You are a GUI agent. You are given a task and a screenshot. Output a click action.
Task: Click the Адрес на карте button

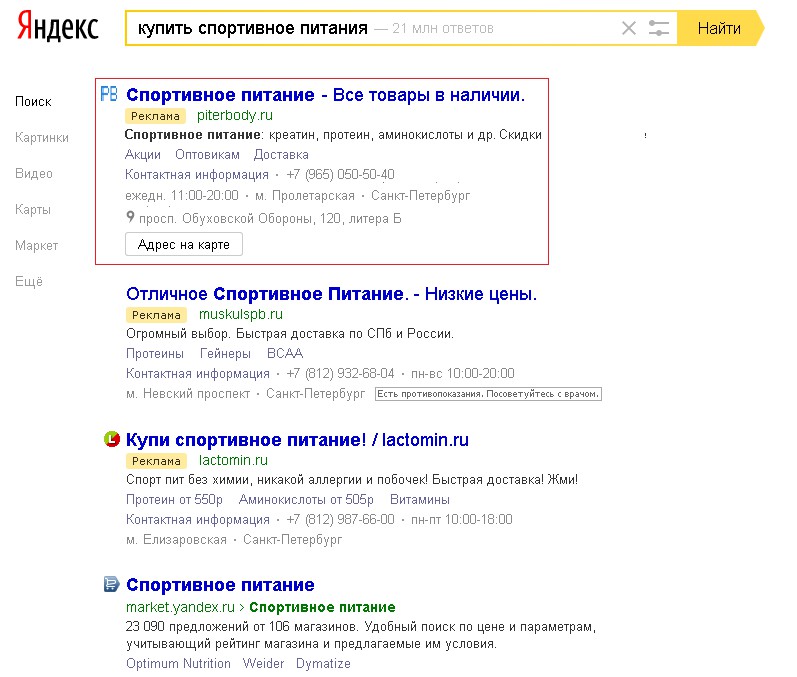point(183,244)
